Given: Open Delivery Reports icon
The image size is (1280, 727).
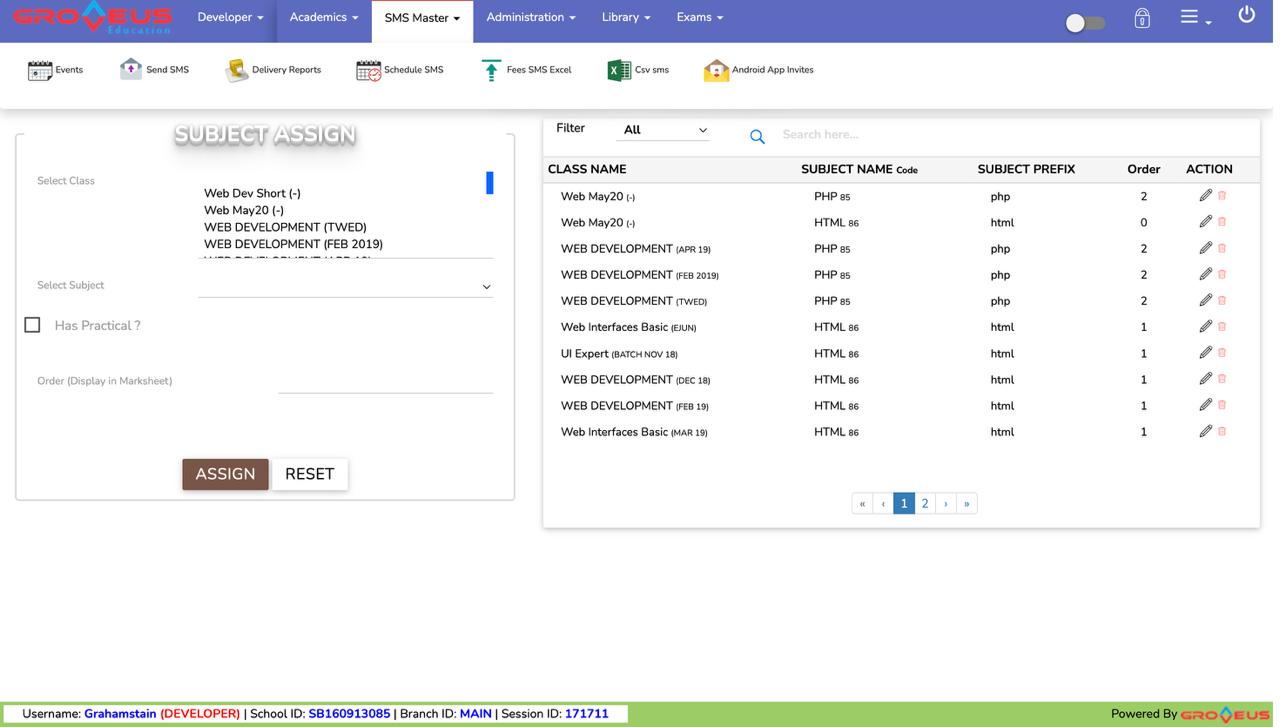Looking at the screenshot, I should tap(237, 70).
